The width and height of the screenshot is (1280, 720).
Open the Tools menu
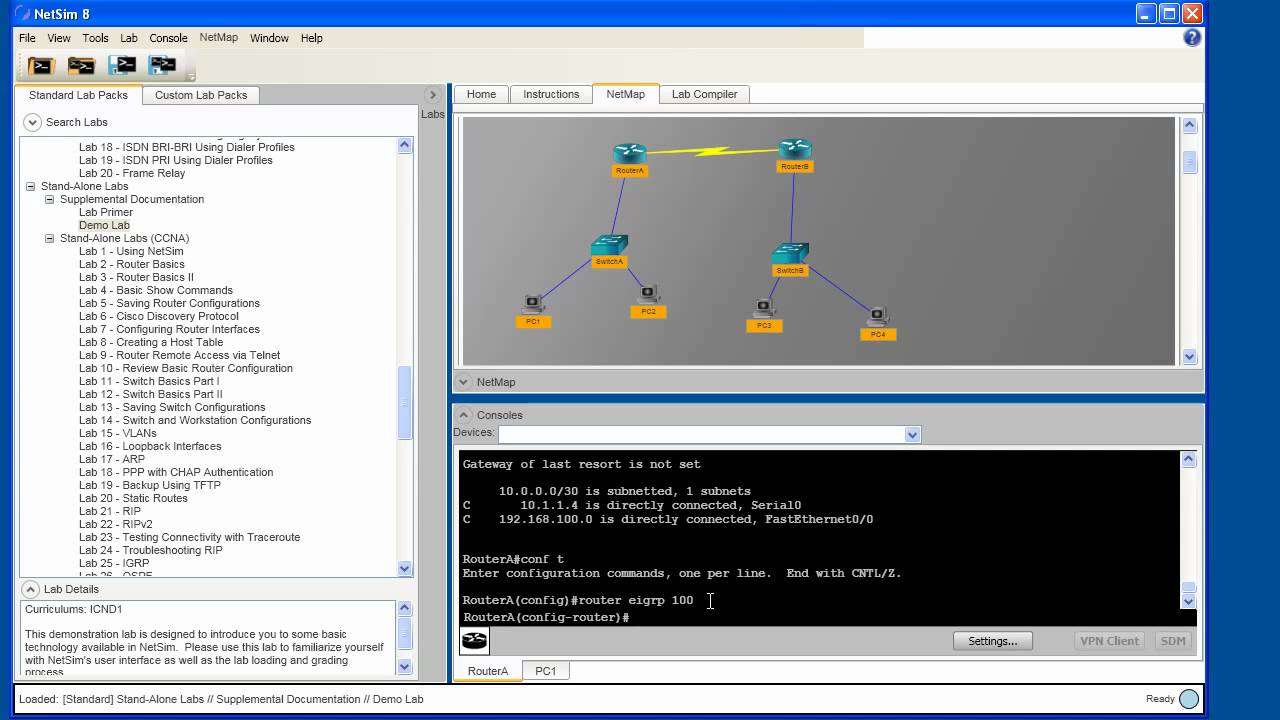(96, 38)
